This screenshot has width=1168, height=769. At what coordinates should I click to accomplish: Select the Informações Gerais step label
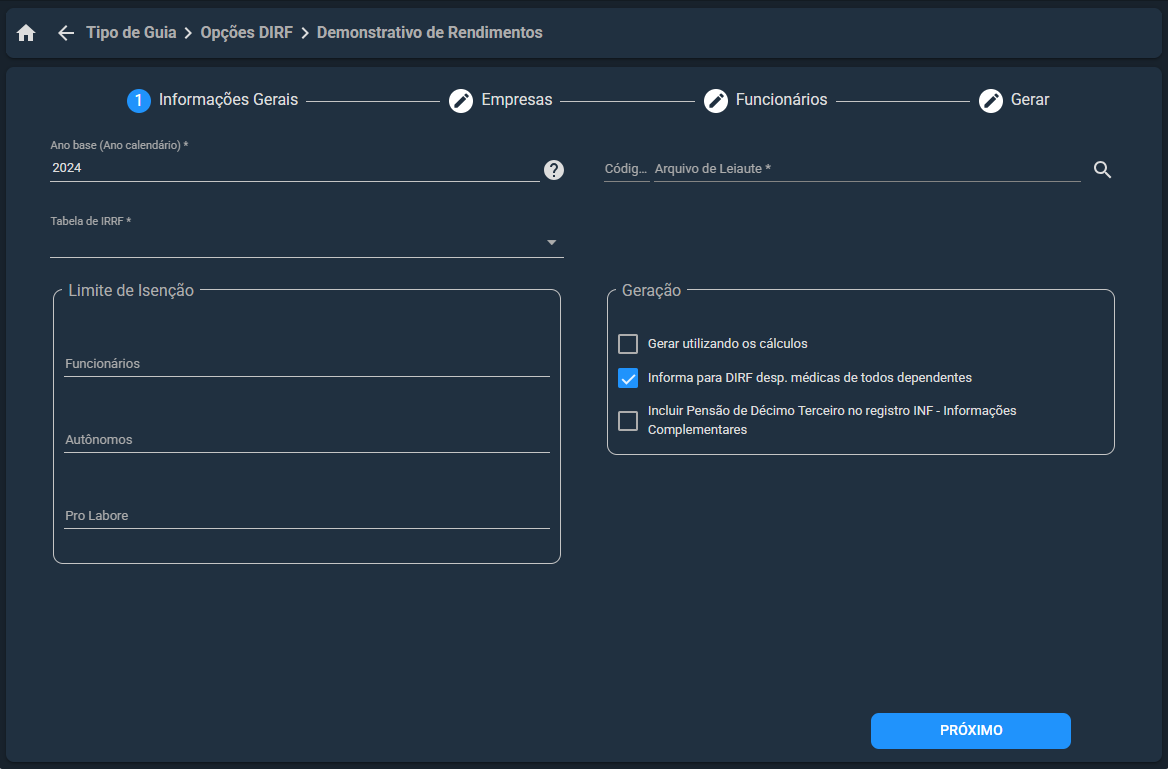[228, 100]
